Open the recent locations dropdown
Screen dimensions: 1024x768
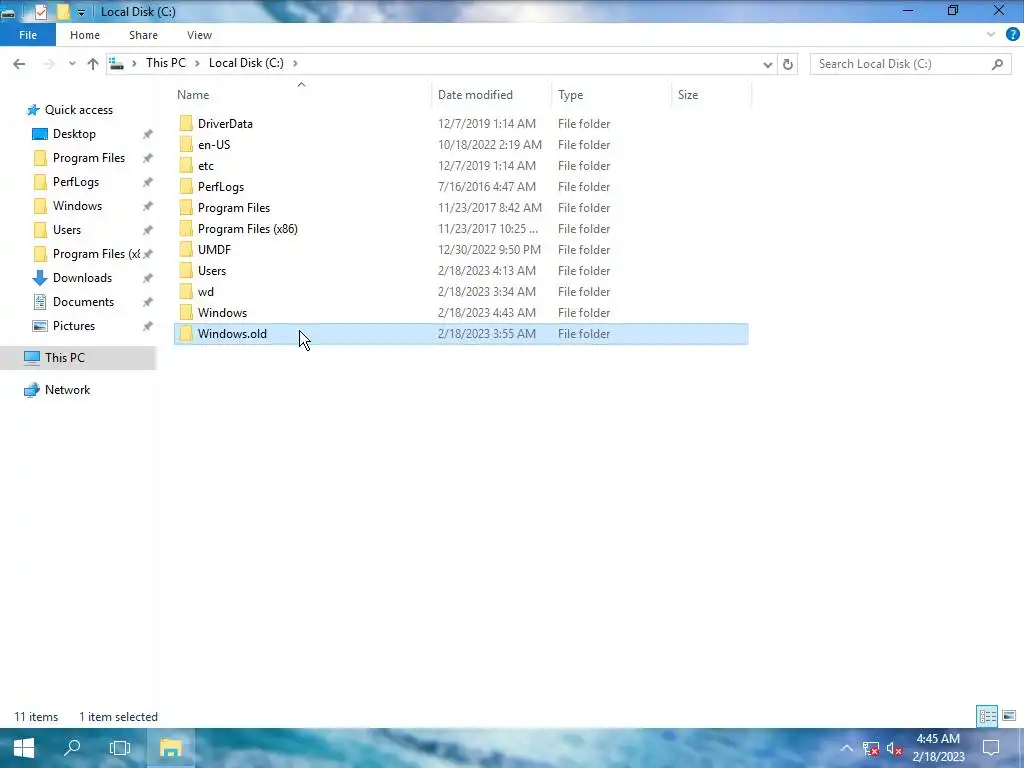72,64
